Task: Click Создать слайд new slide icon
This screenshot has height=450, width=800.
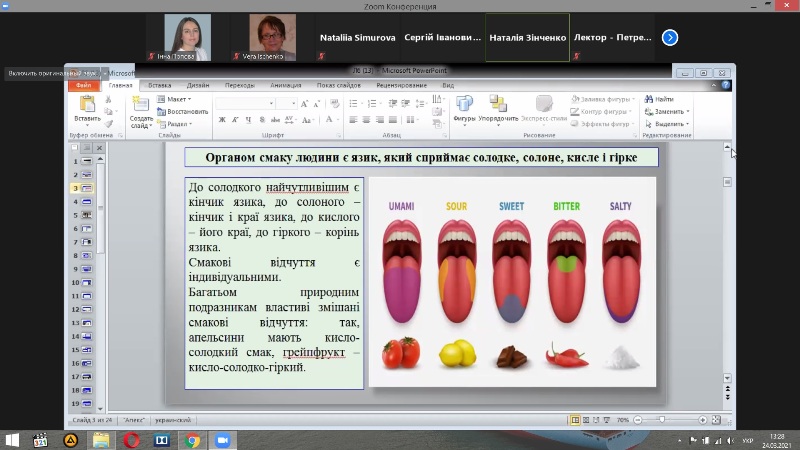Action: coord(140,106)
